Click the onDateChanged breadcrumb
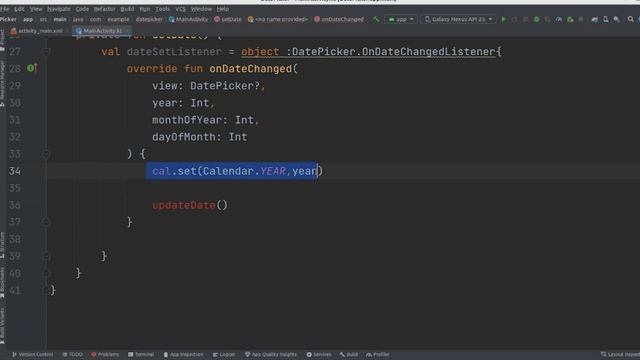This screenshot has height=360, width=640. pyautogui.click(x=339, y=19)
